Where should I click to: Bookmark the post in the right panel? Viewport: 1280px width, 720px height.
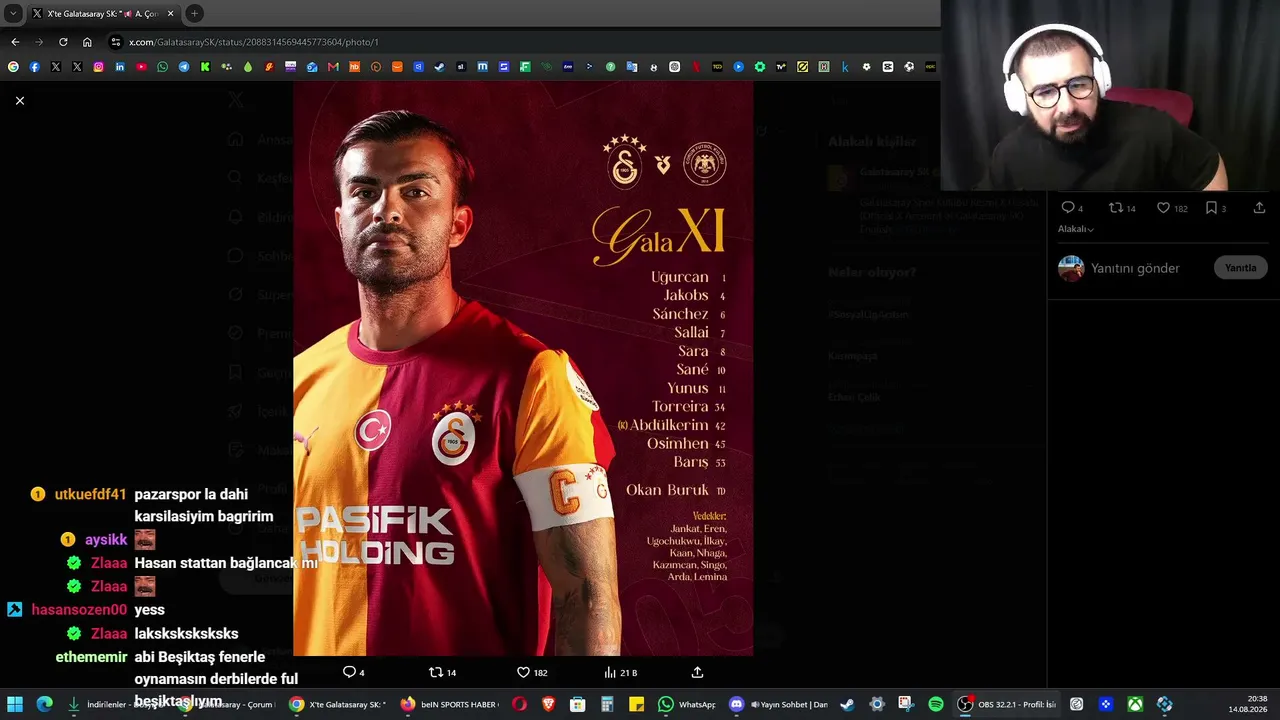click(1215, 208)
